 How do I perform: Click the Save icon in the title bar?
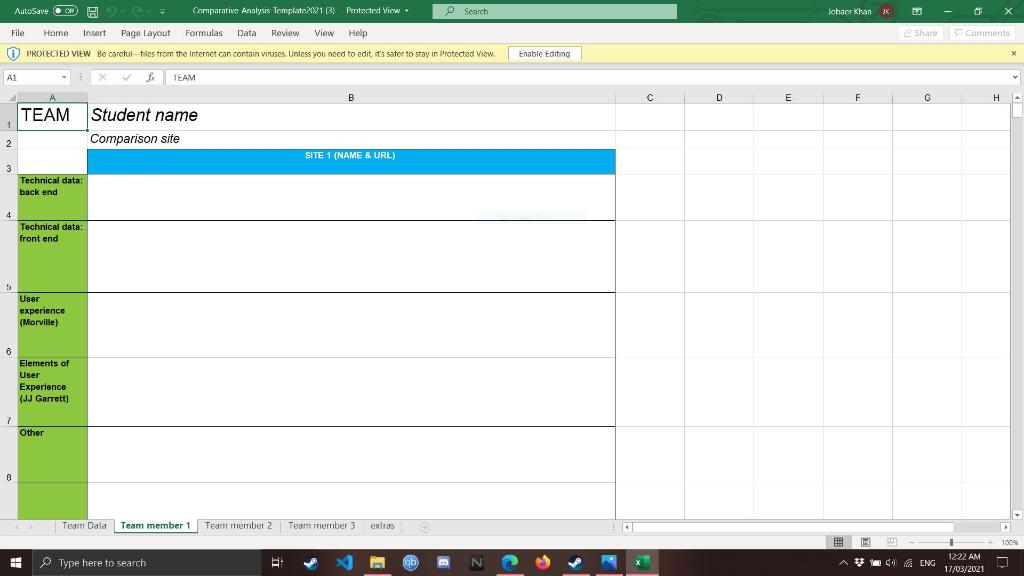(x=92, y=10)
